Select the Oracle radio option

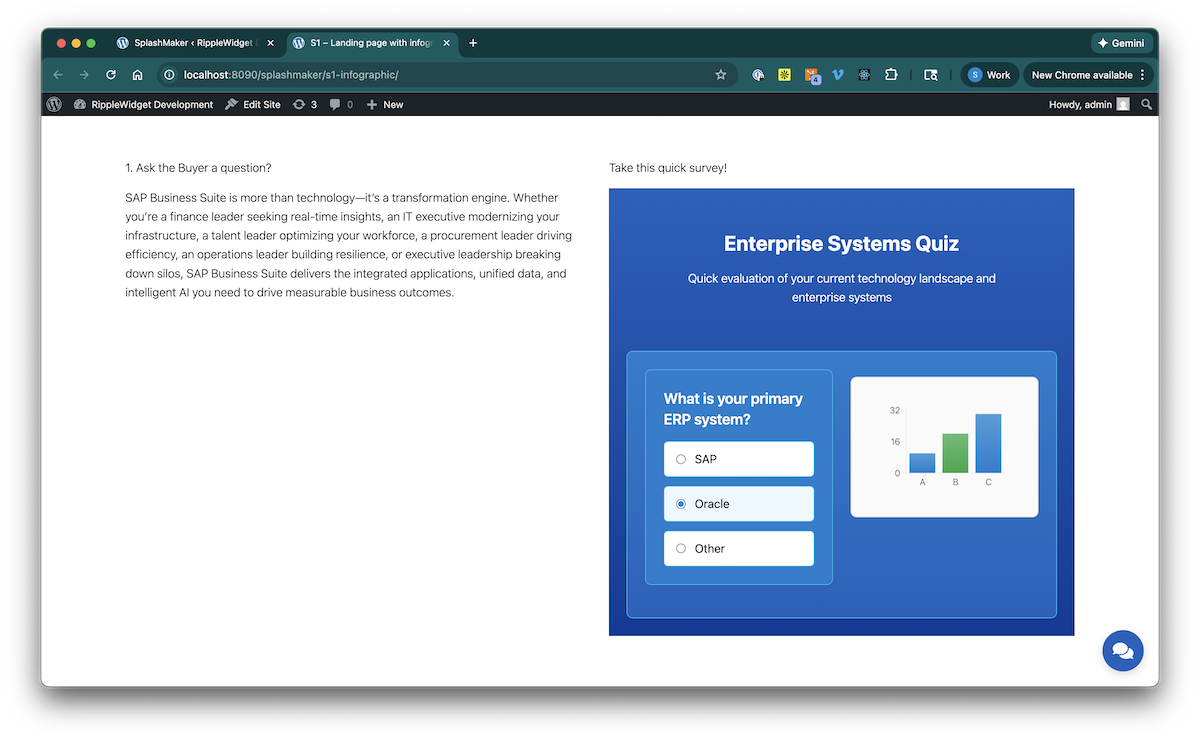[x=681, y=504]
